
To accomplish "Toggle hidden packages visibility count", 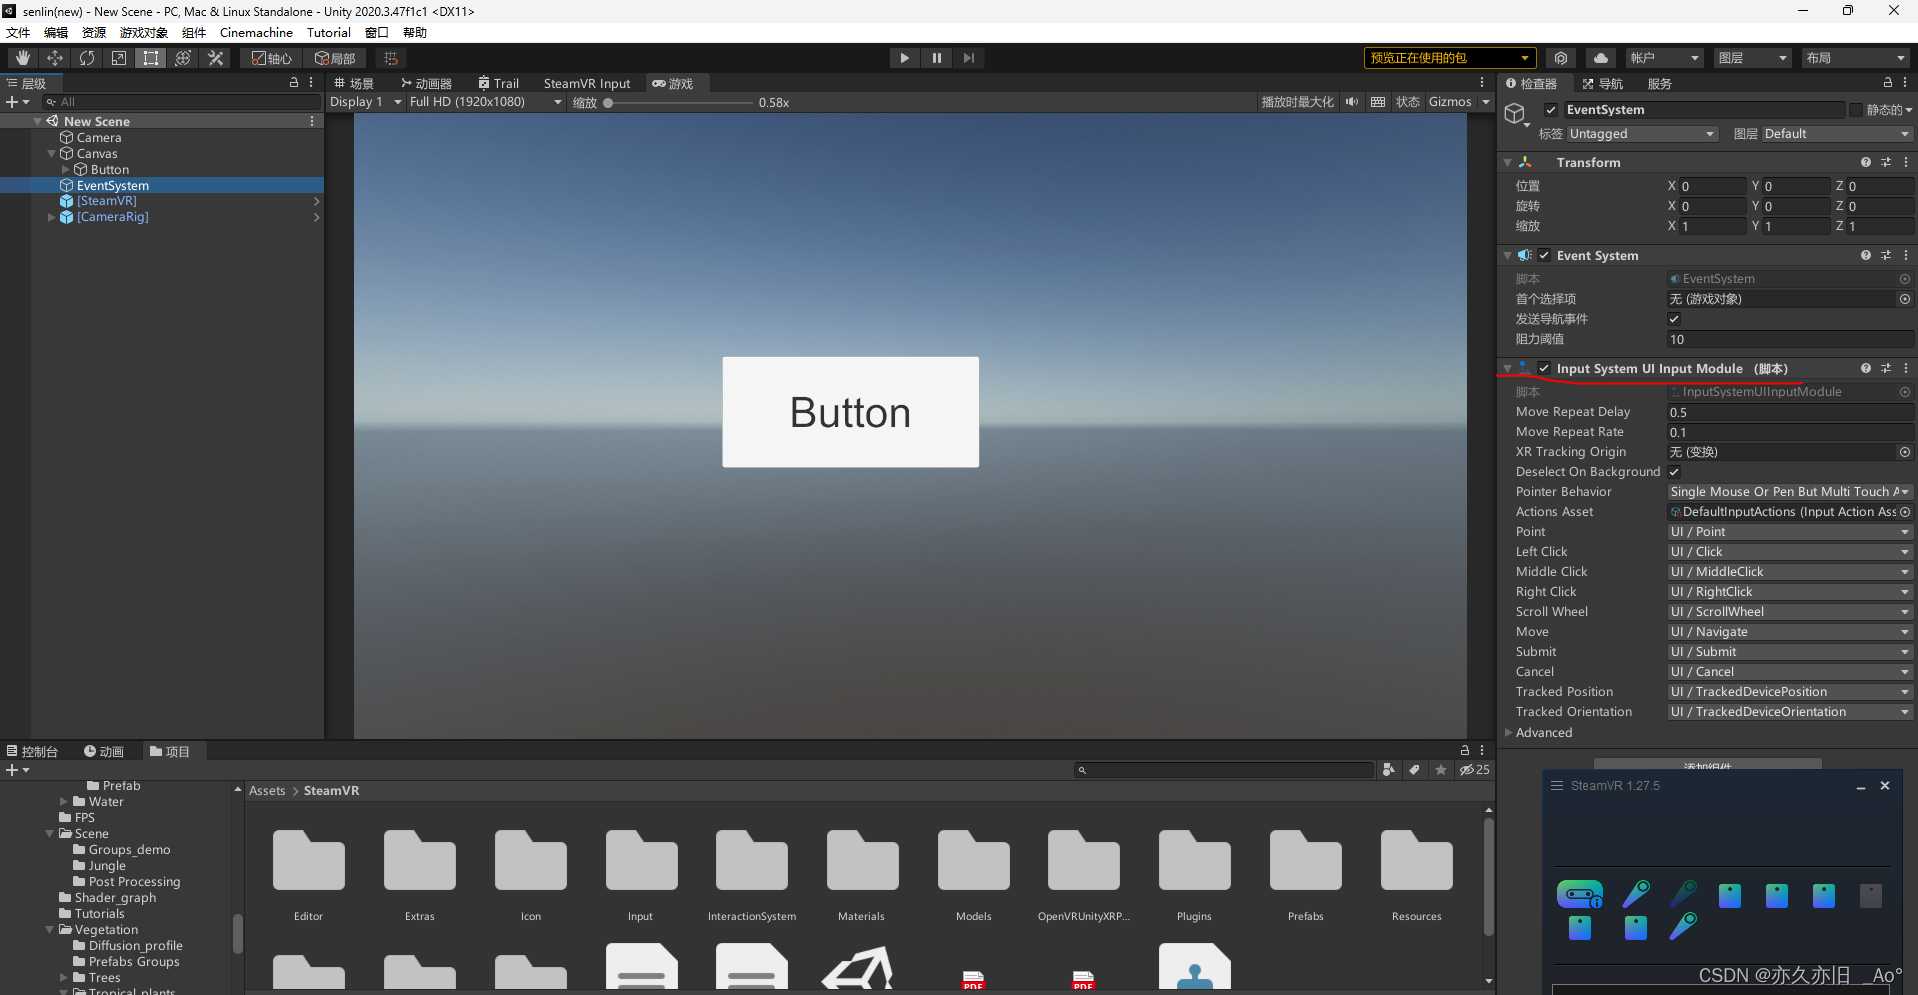I will [1475, 770].
